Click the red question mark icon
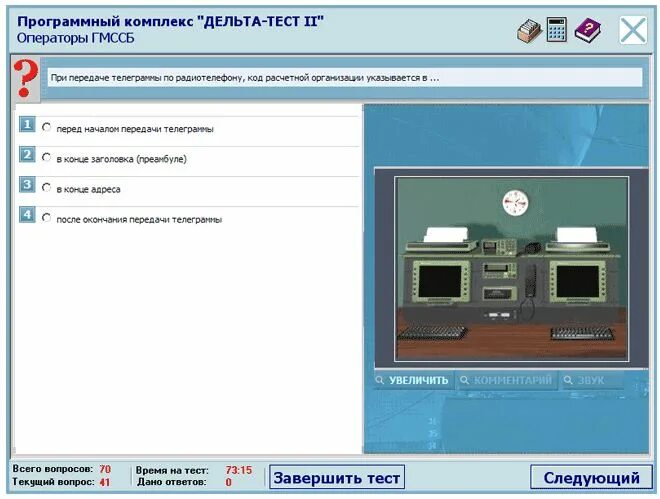The image size is (660, 499). pos(26,78)
